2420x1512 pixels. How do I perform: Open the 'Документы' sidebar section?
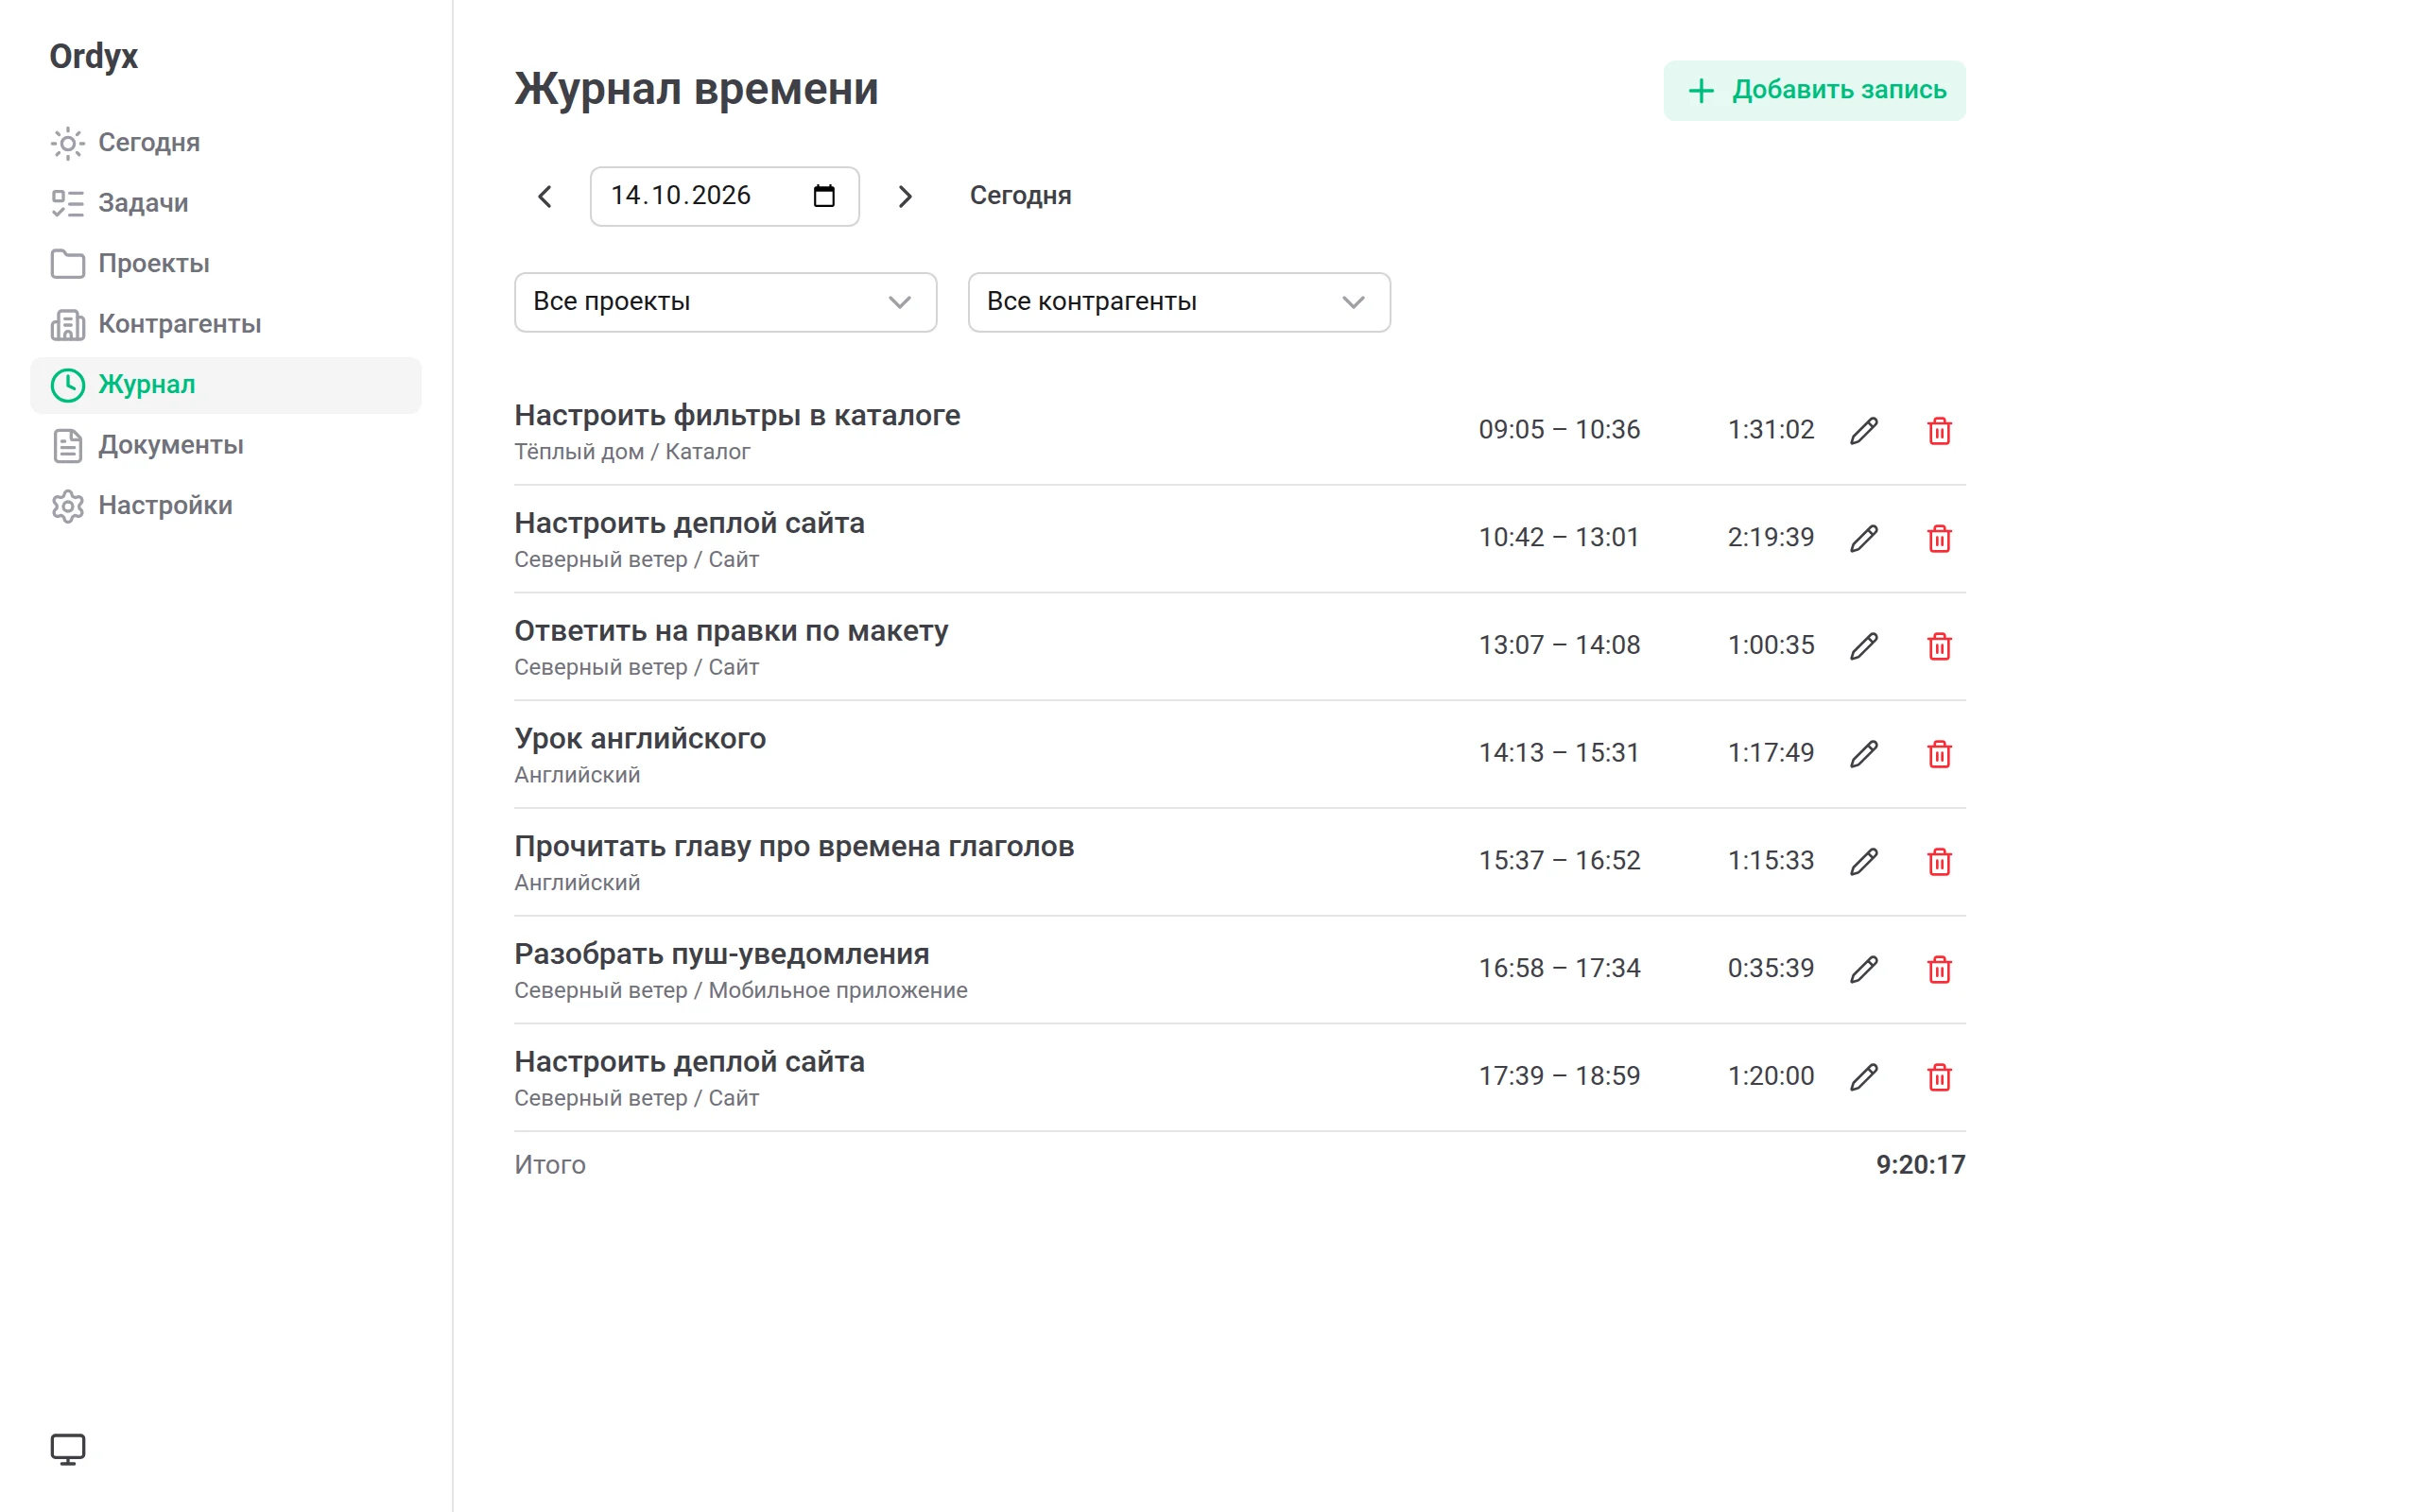pyautogui.click(x=226, y=445)
